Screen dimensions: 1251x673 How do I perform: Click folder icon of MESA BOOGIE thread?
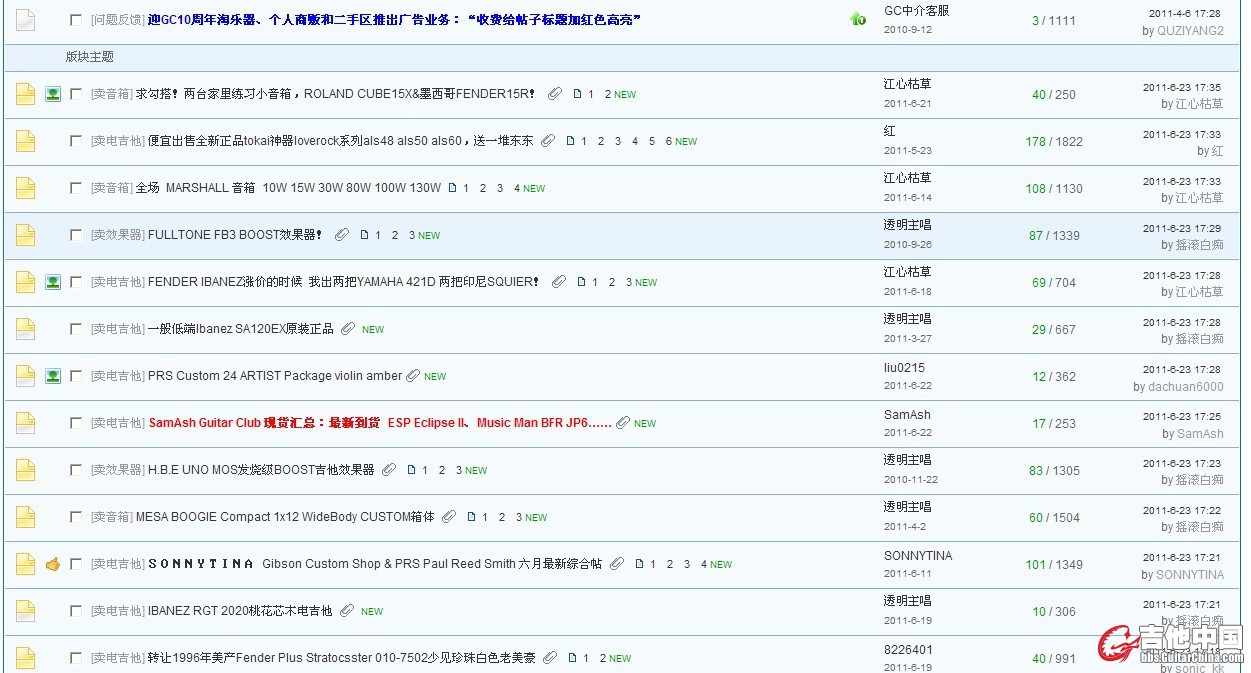click(x=25, y=517)
